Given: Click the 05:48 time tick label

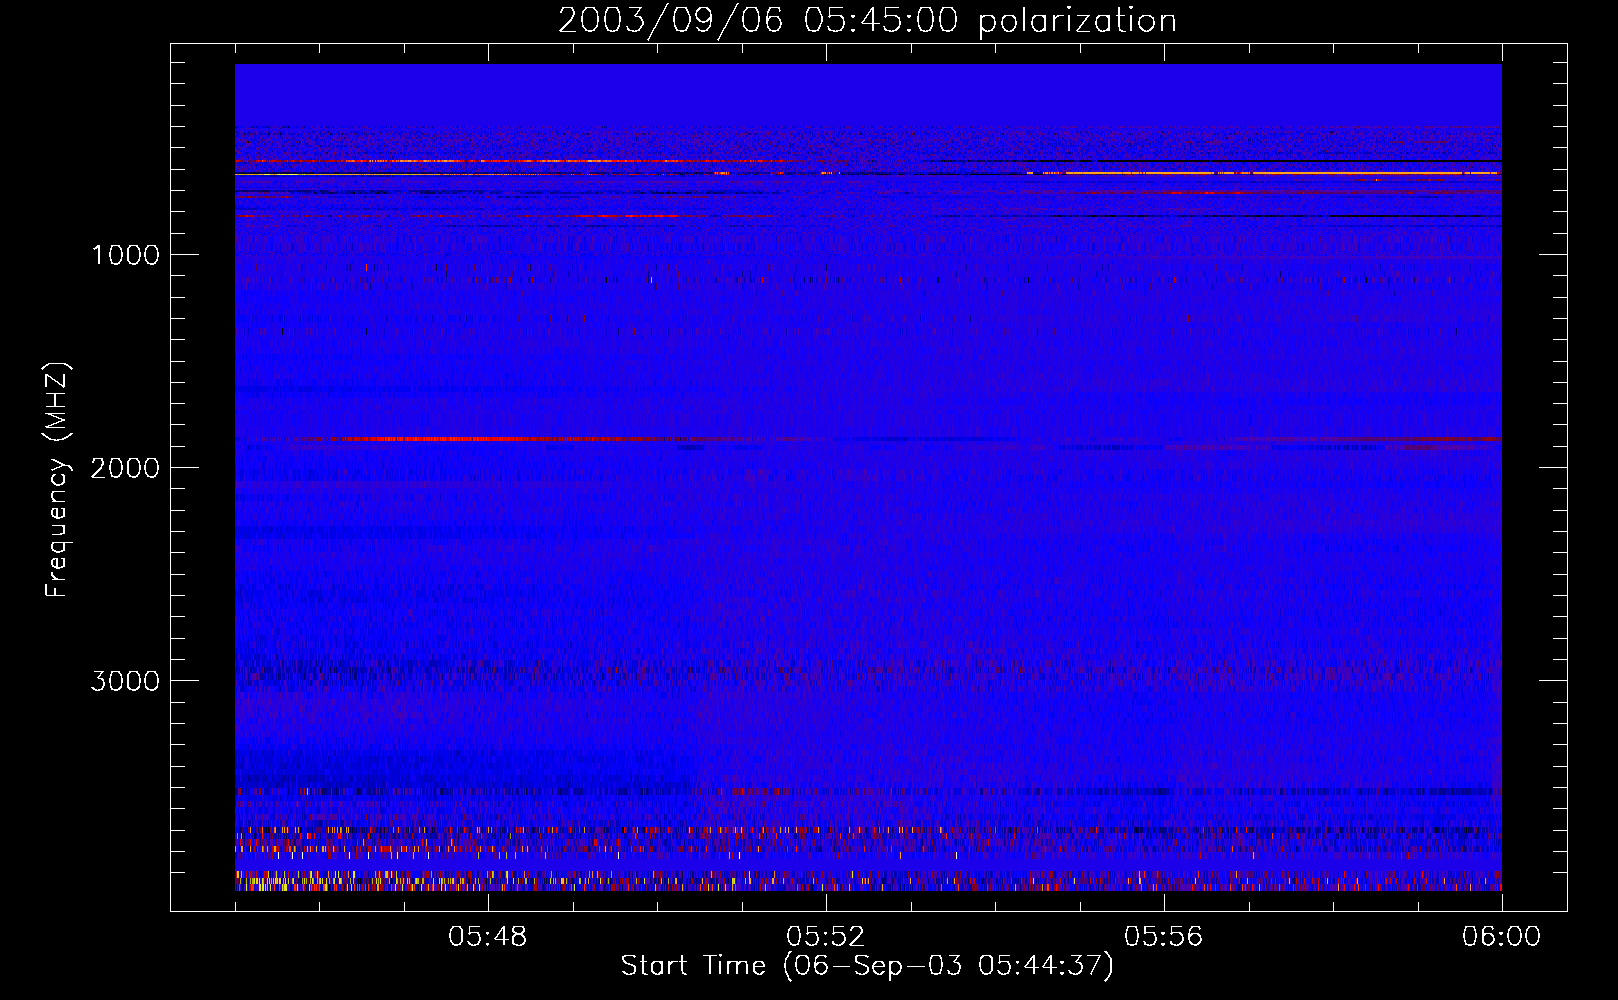Looking at the screenshot, I should tap(487, 937).
